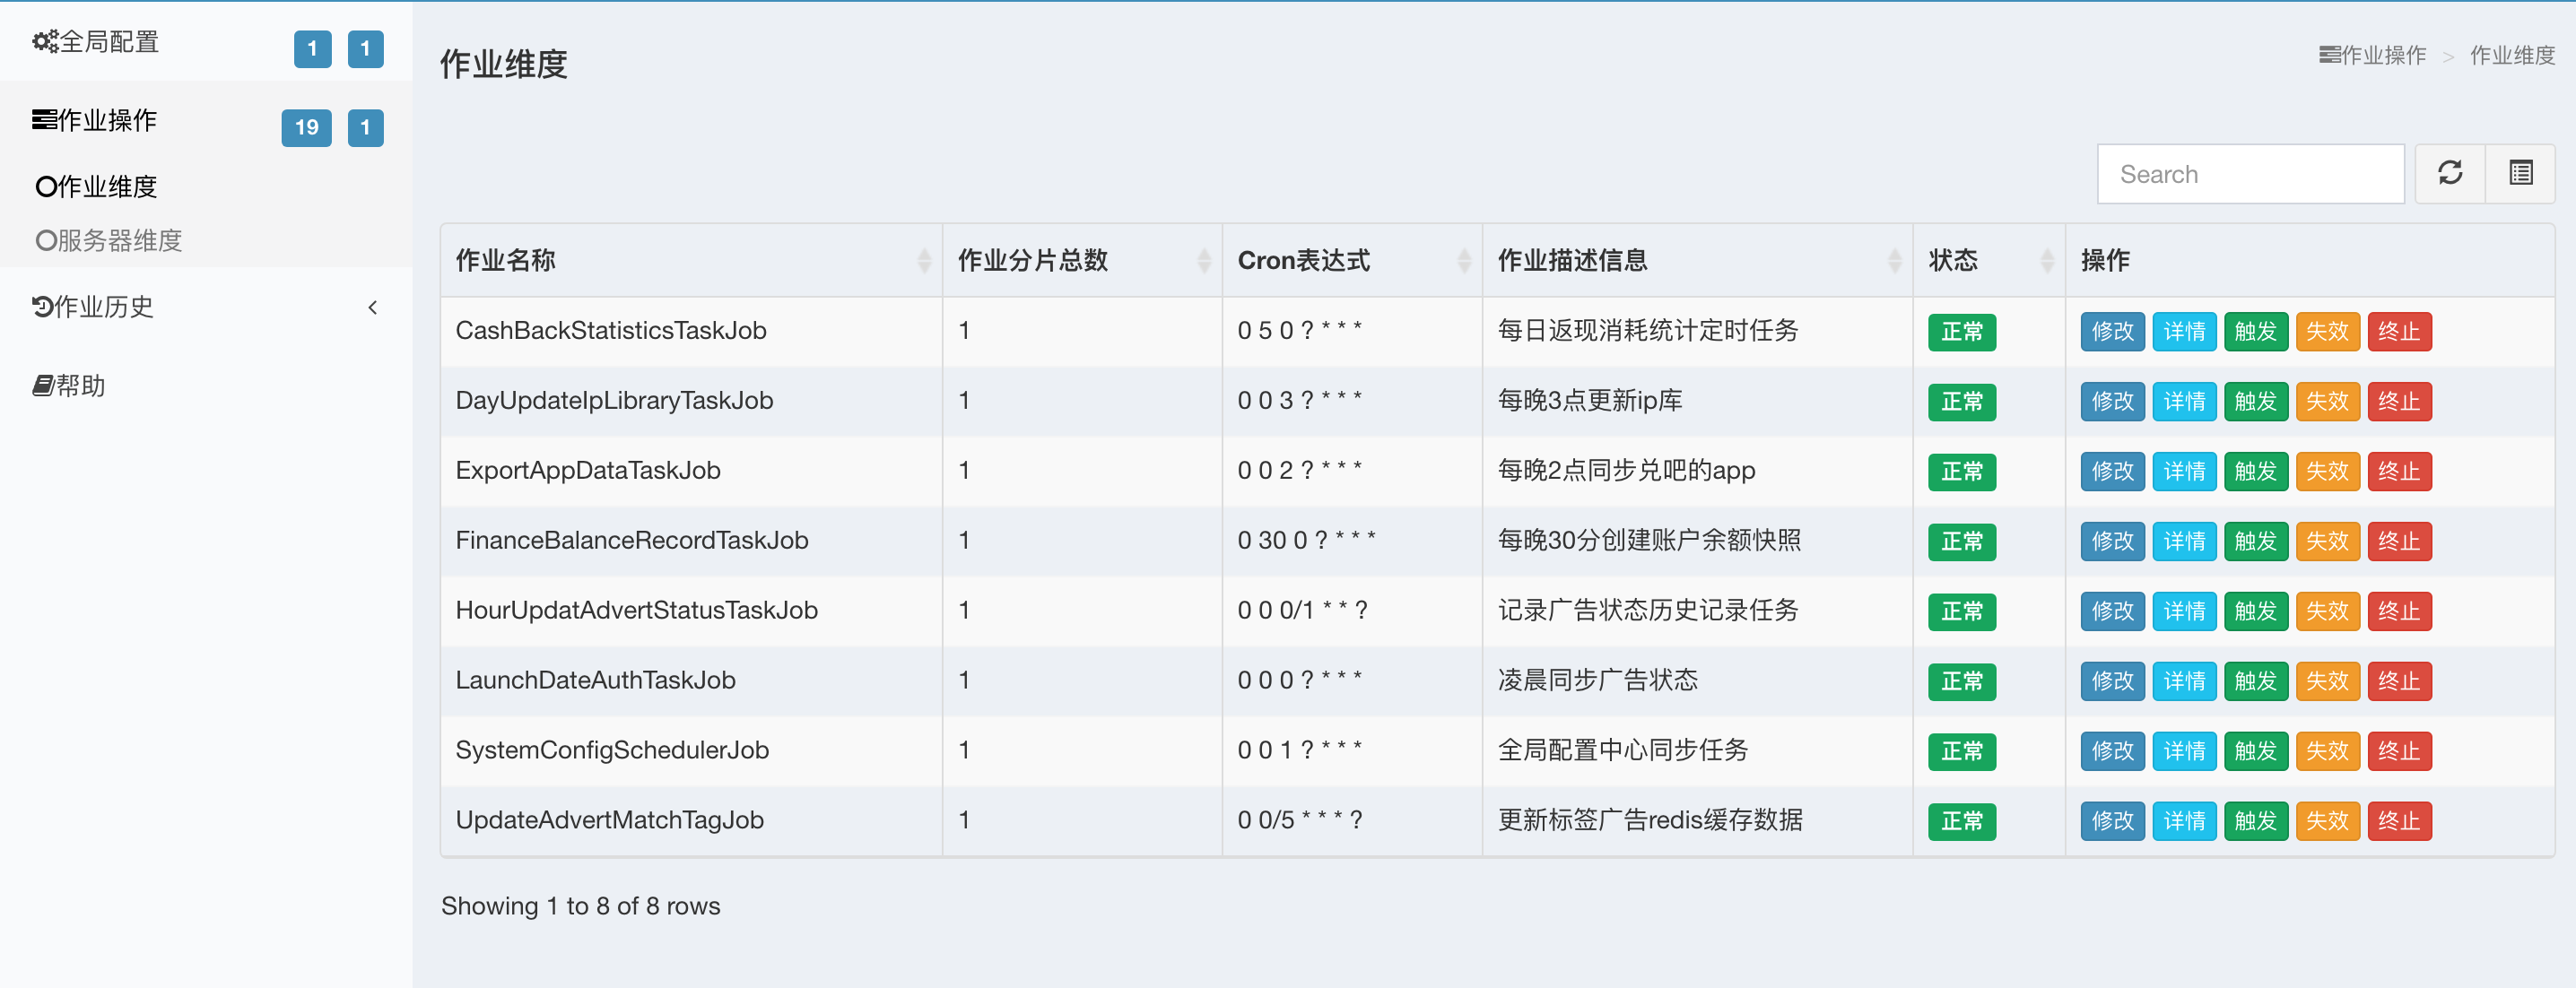
Task: Click the CashBackStatisticsTaskJob name cell
Action: pyautogui.click(x=691, y=331)
